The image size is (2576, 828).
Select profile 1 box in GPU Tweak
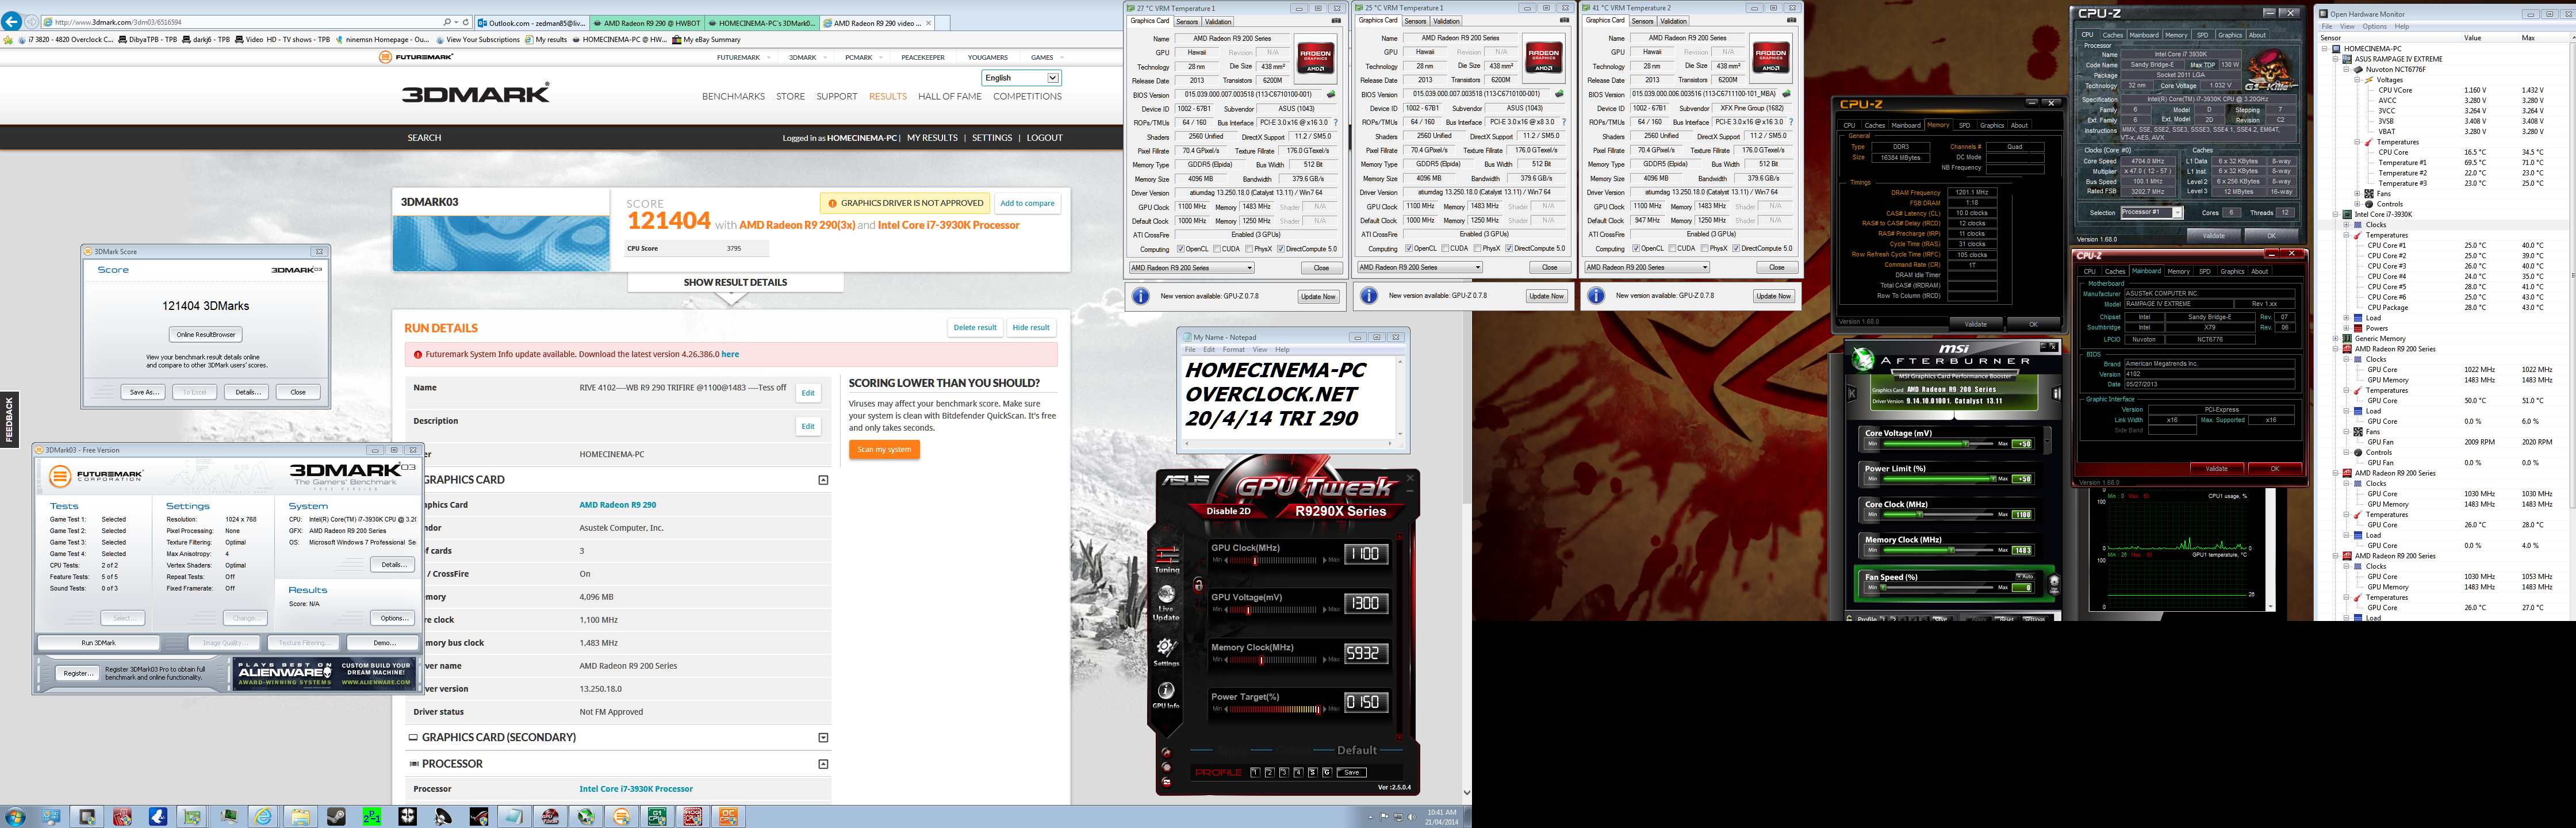point(1255,772)
